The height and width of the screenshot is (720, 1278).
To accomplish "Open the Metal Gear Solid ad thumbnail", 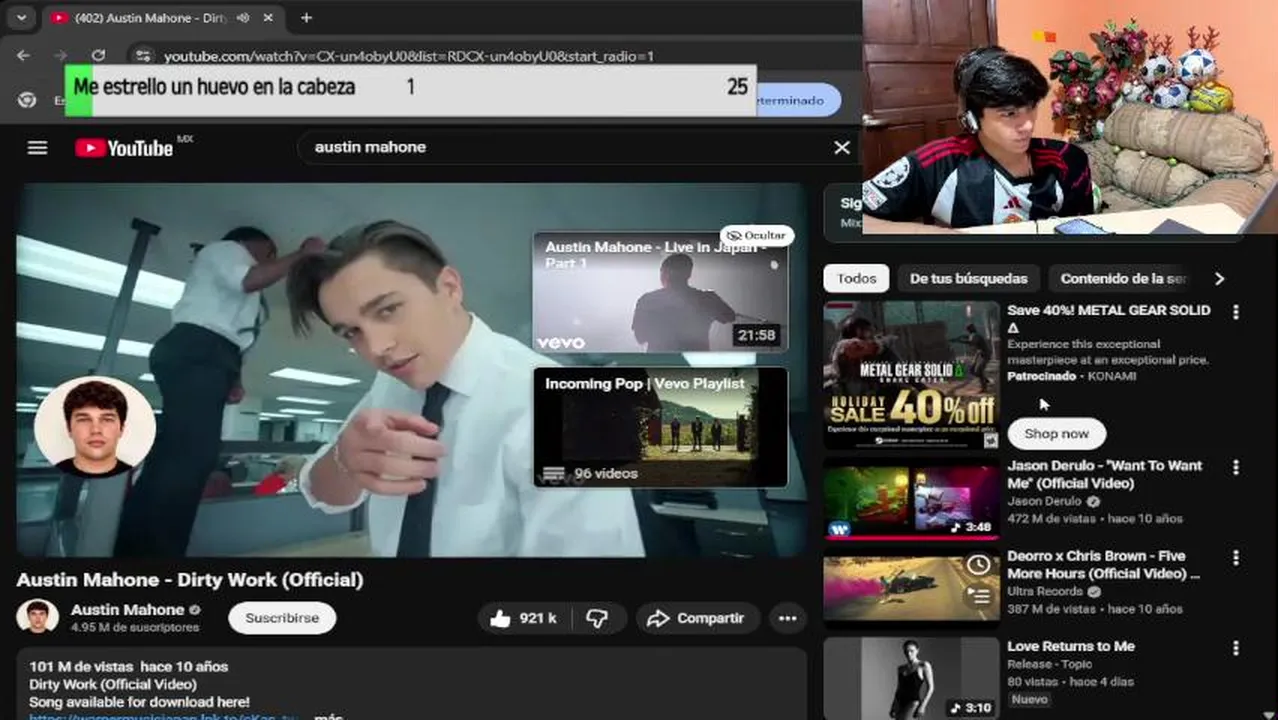I will pos(911,376).
